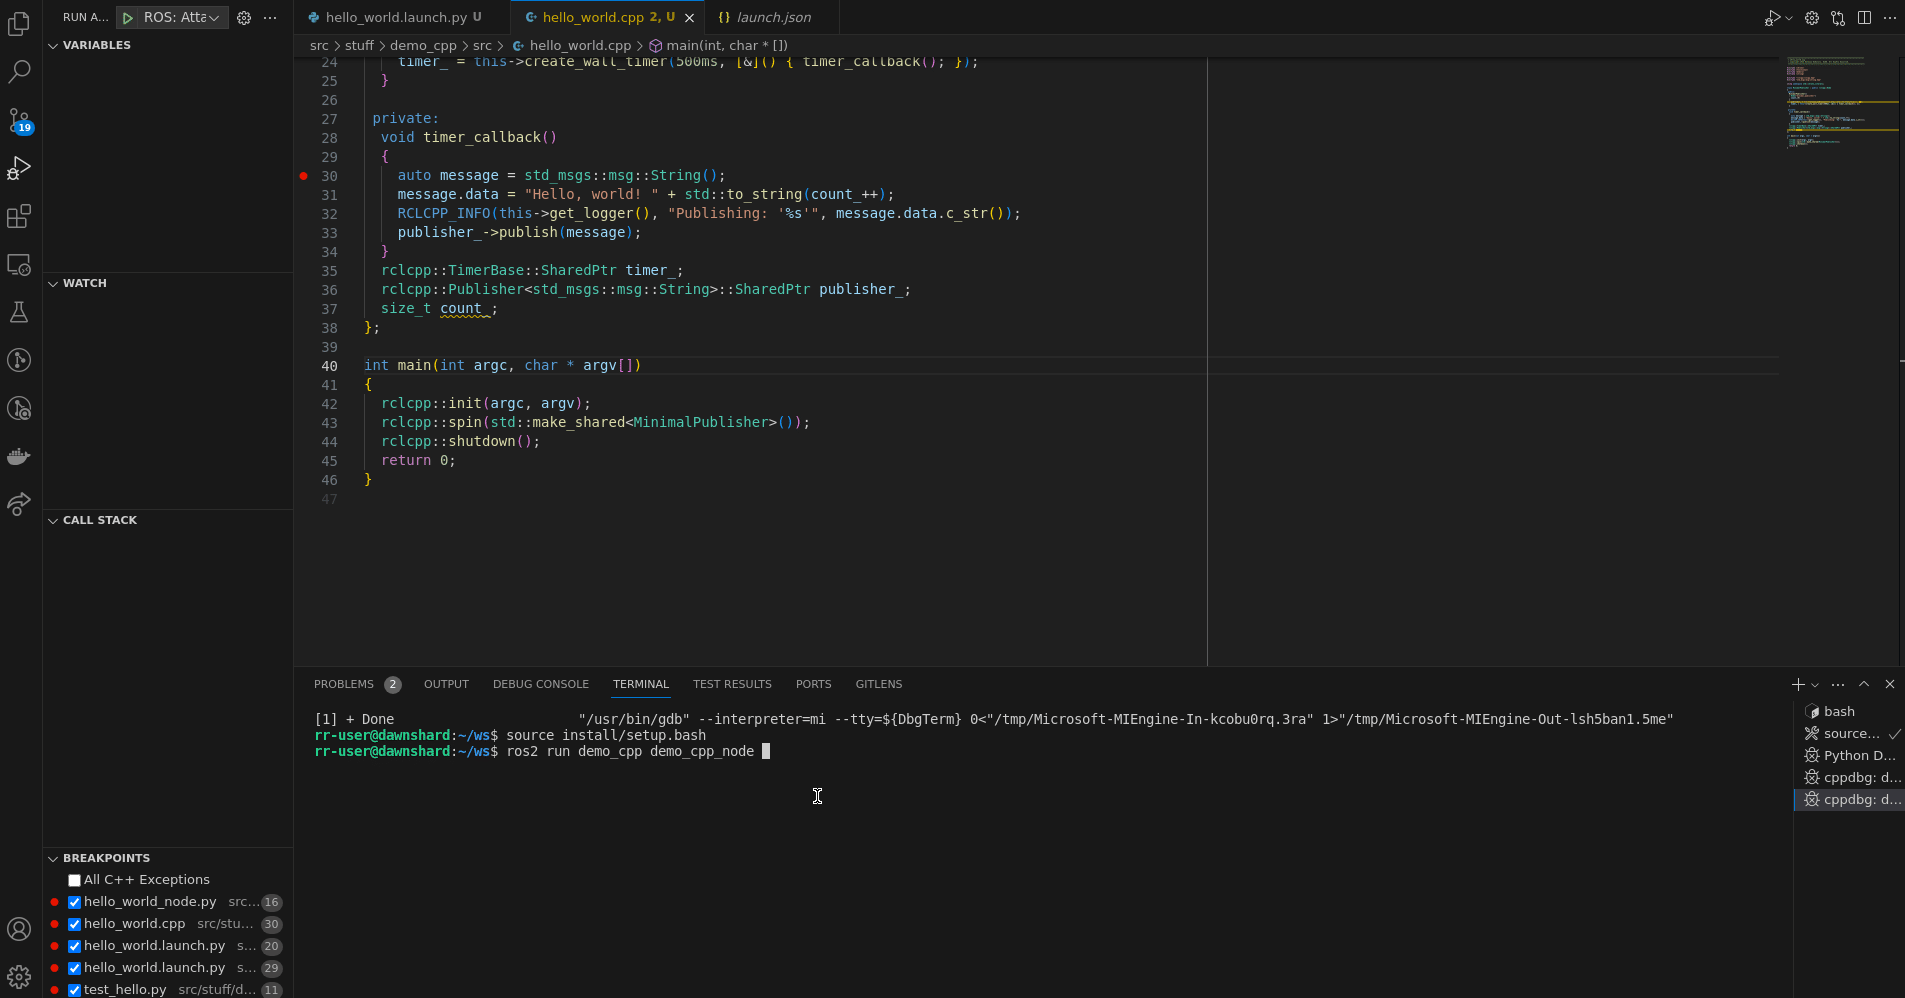Open the Testing flask view

(19, 312)
